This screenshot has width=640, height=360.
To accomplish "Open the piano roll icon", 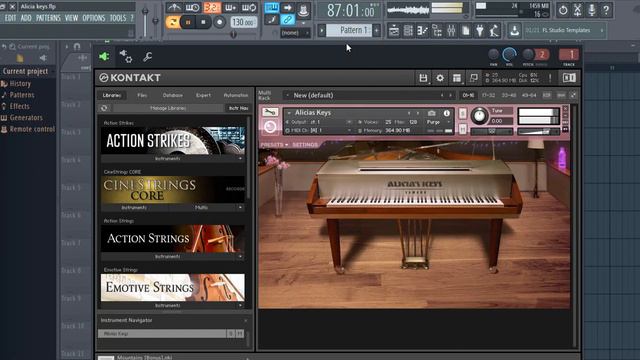I will [x=422, y=31].
